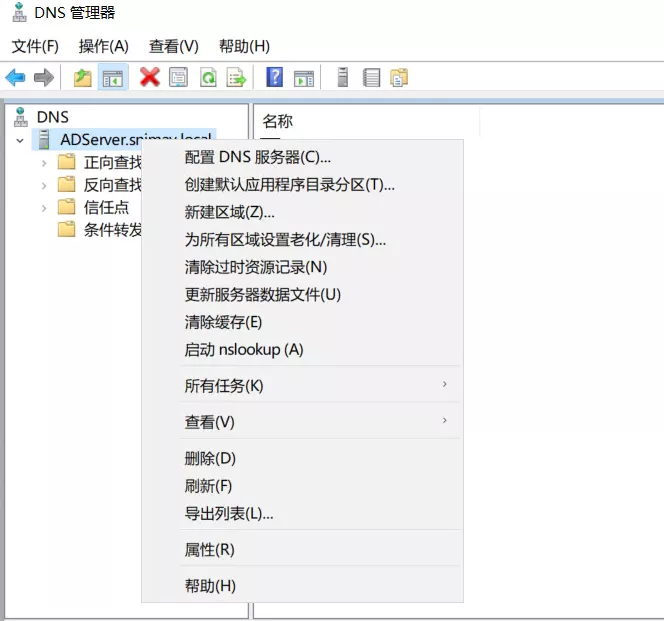Screen dimensions: 664x621
Task: Click the 名称 column header
Action: 278,121
